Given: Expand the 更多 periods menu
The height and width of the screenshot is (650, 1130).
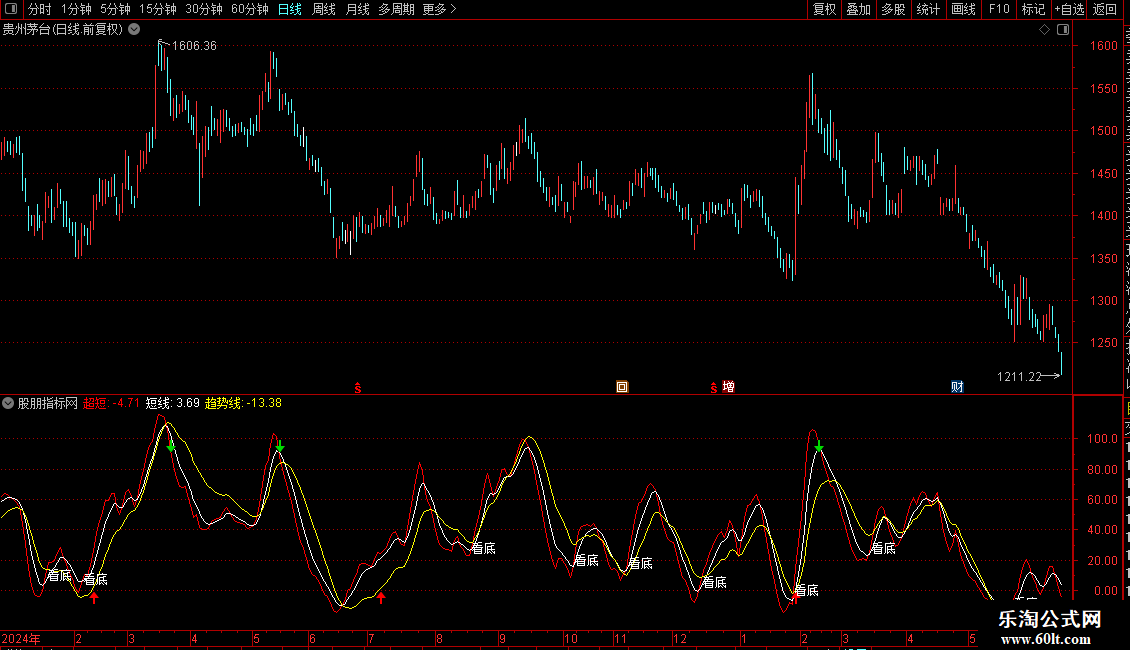Looking at the screenshot, I should (x=439, y=9).
